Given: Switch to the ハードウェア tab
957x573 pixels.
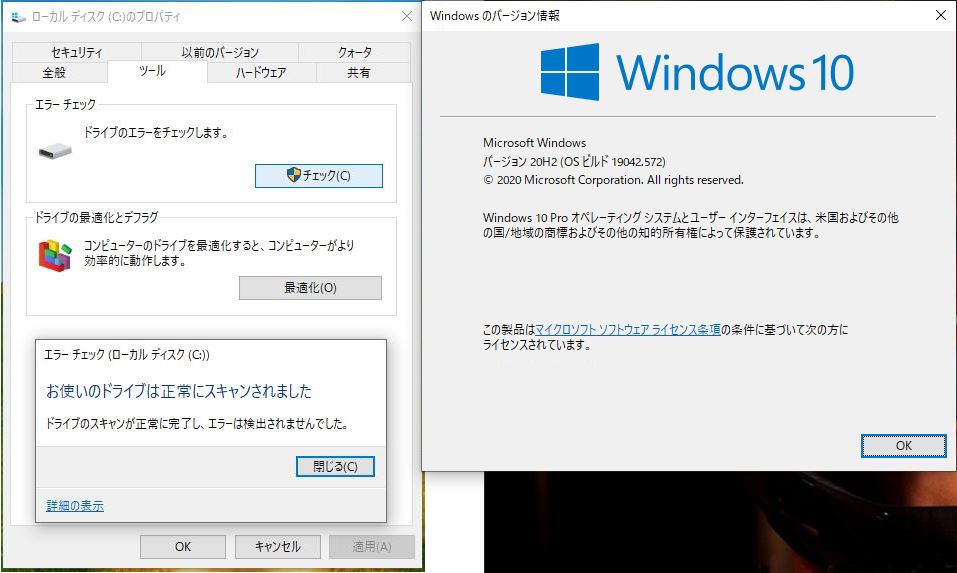Looking at the screenshot, I should click(x=261, y=73).
